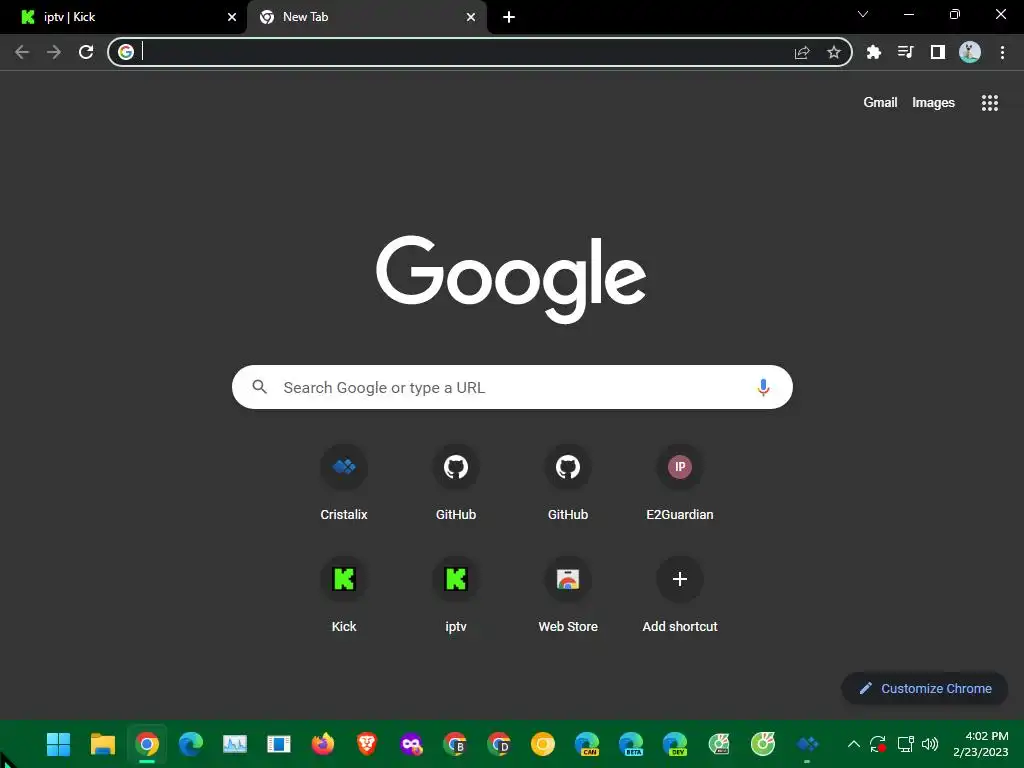Open Edge Canary from taskbar

[x=587, y=744]
